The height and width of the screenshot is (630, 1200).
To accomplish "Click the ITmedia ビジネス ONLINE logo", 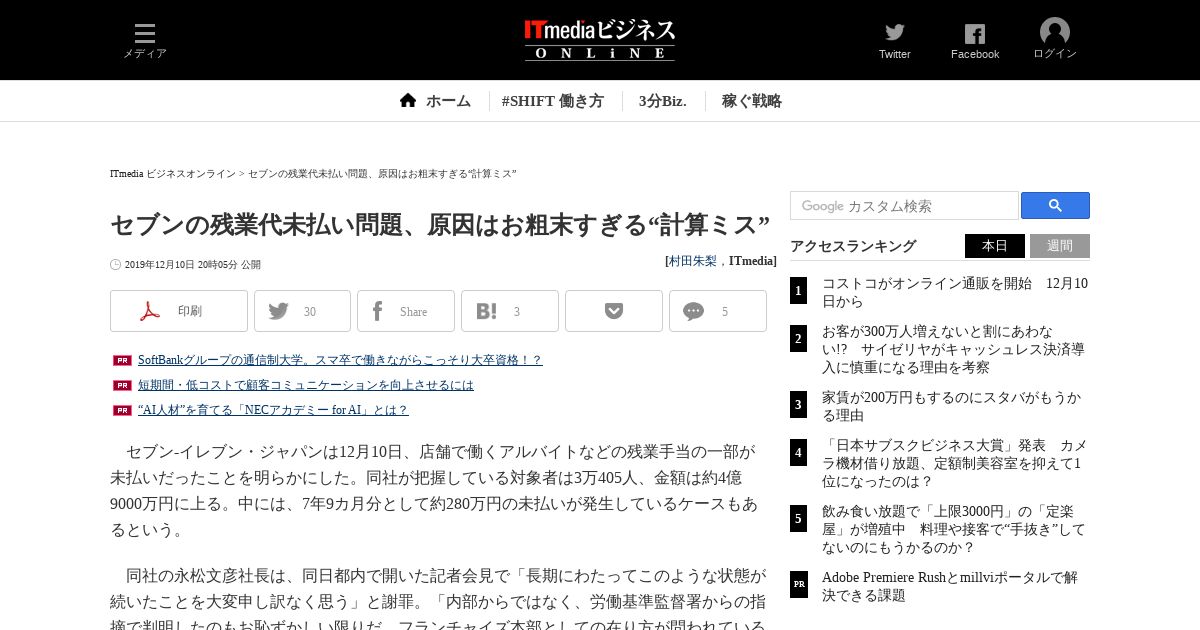I will [x=600, y=40].
